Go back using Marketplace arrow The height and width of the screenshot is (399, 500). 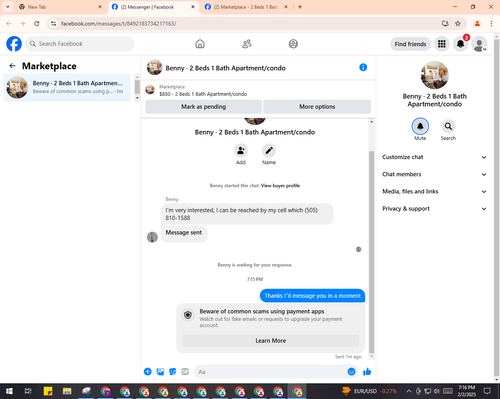(x=13, y=66)
